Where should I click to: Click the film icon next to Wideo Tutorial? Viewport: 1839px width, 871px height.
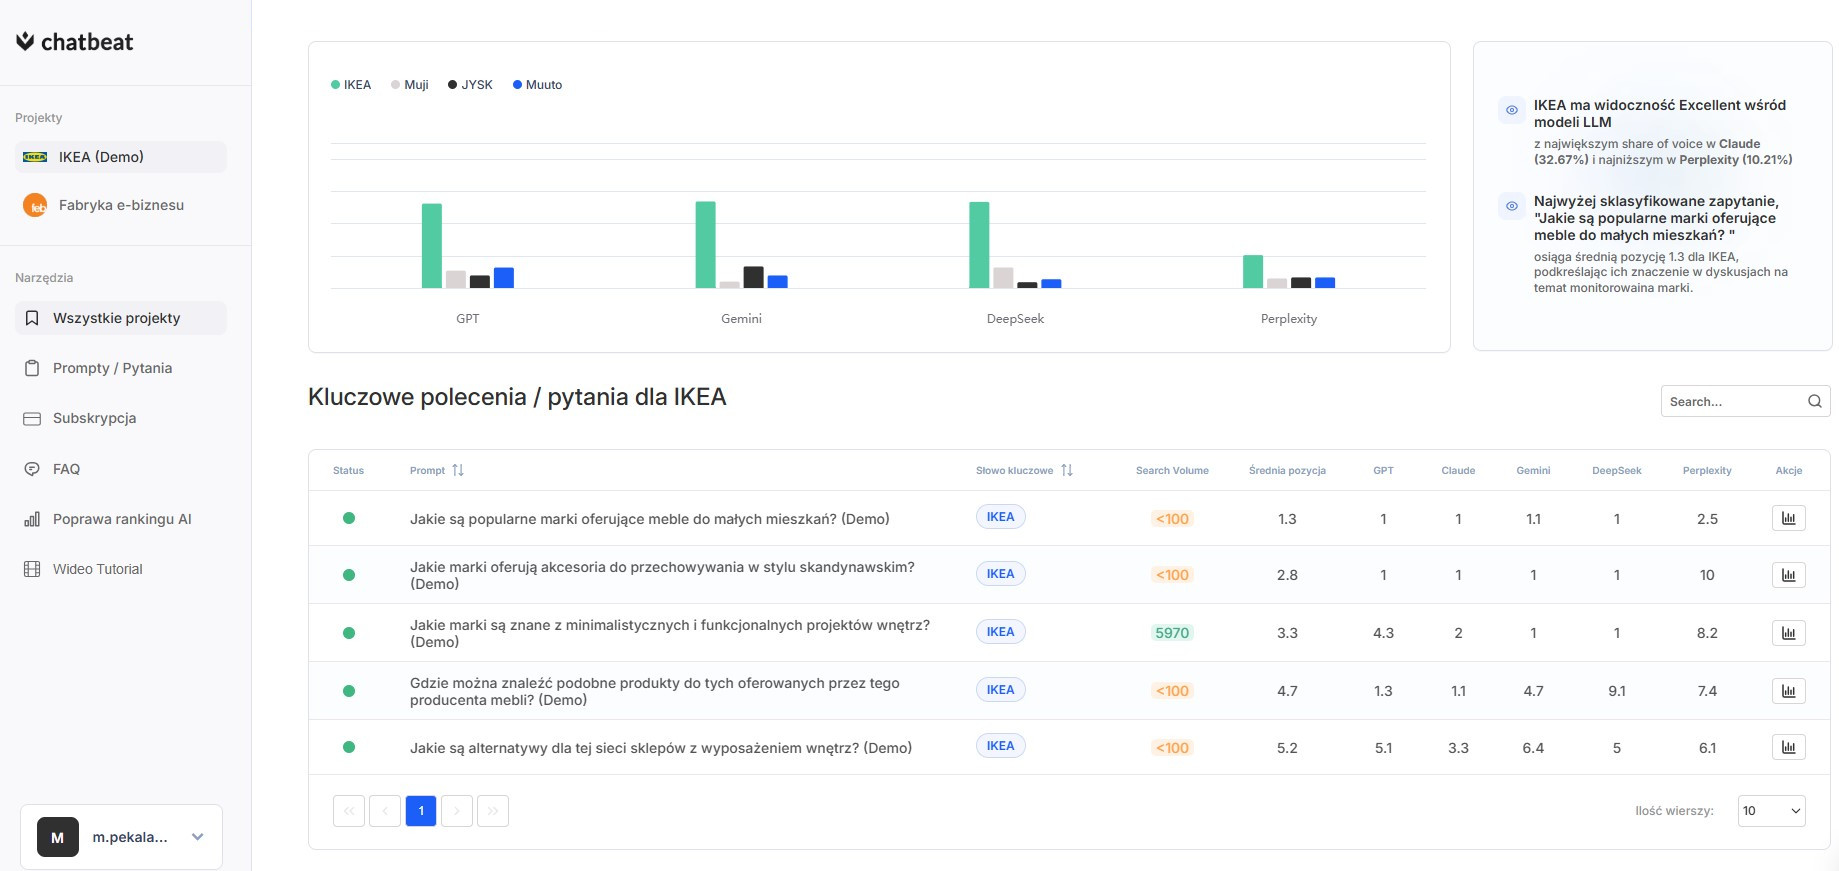pos(32,569)
